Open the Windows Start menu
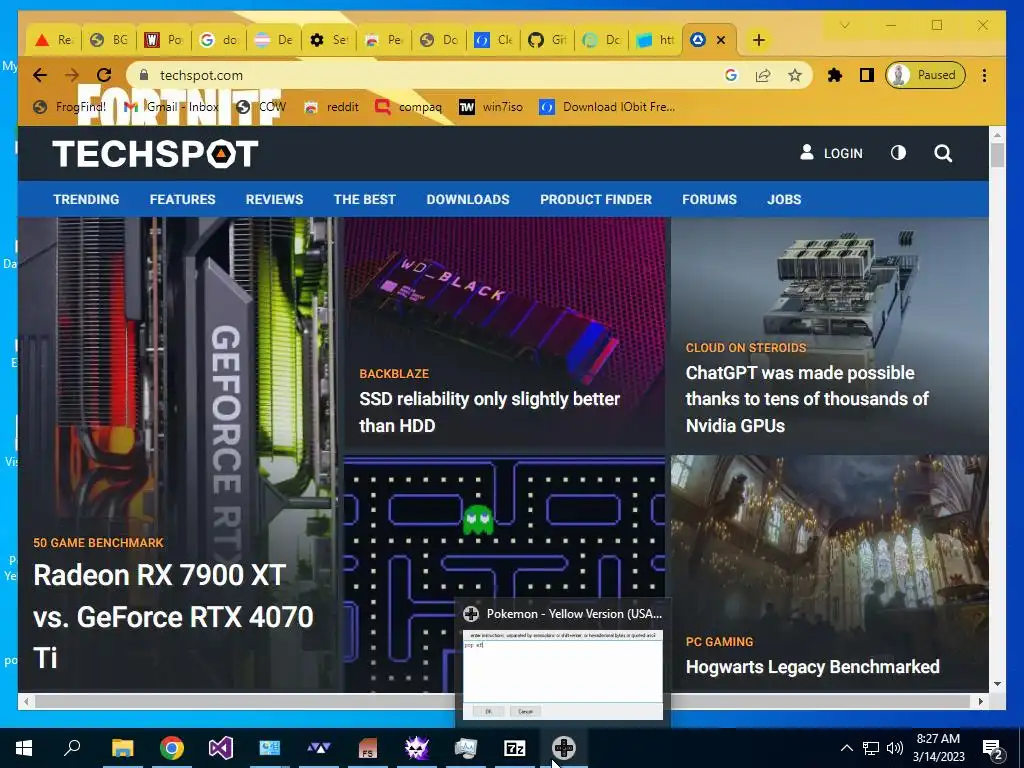The width and height of the screenshot is (1024, 768). (24, 748)
